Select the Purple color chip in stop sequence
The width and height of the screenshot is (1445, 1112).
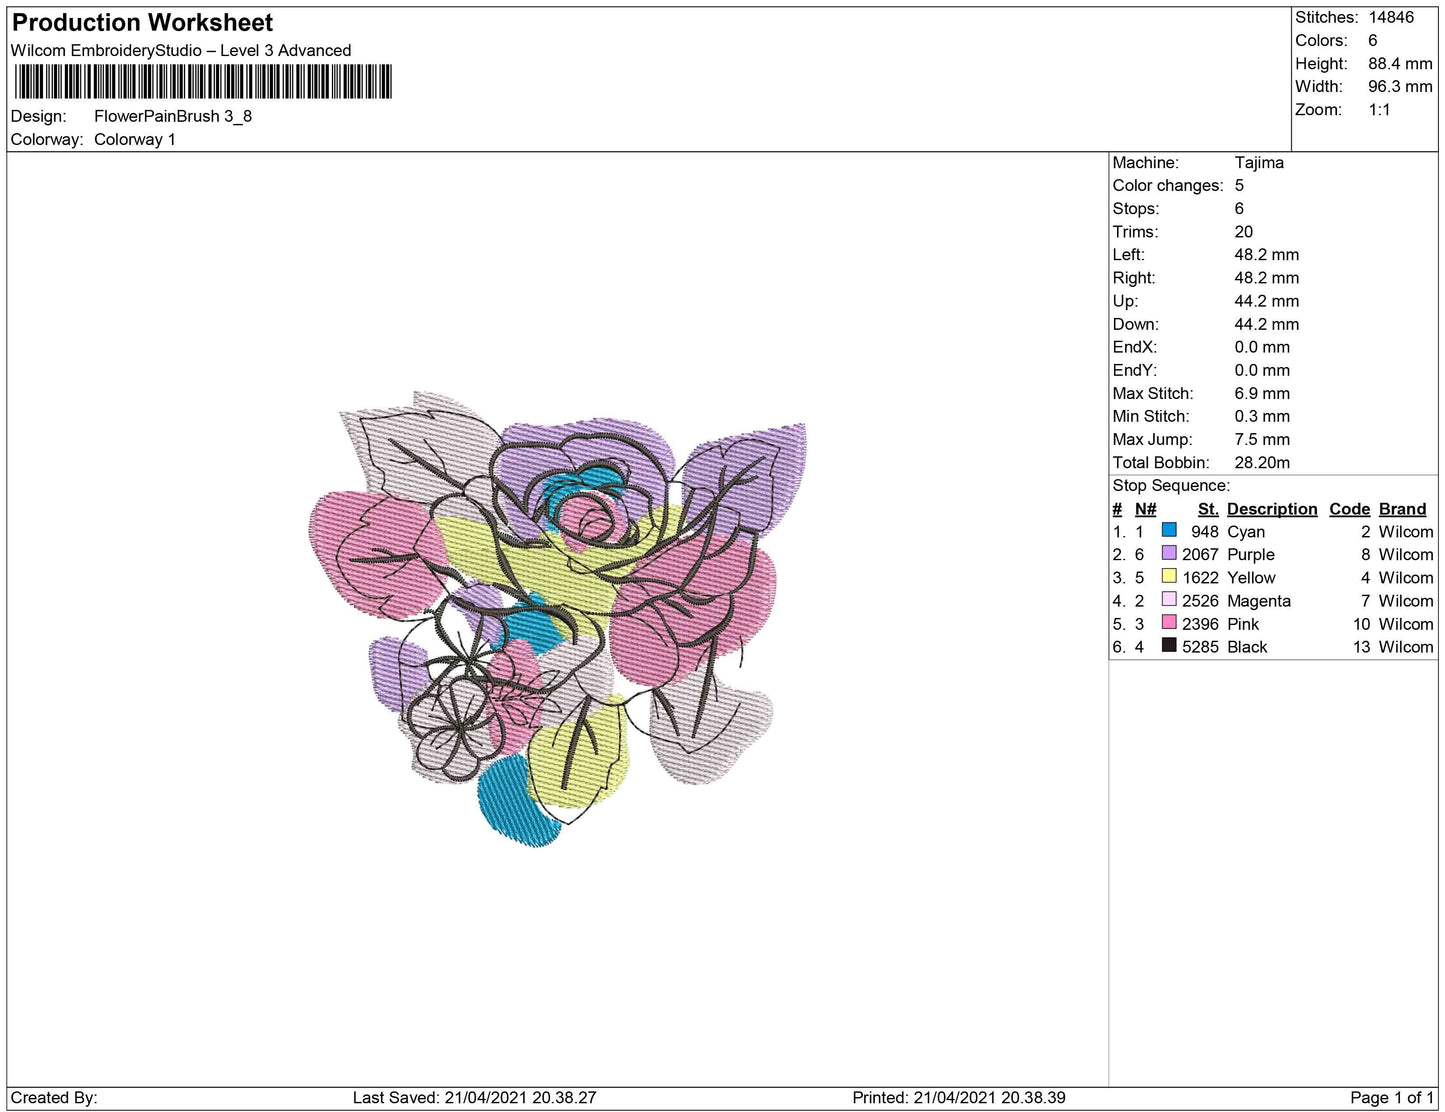pos(1168,554)
